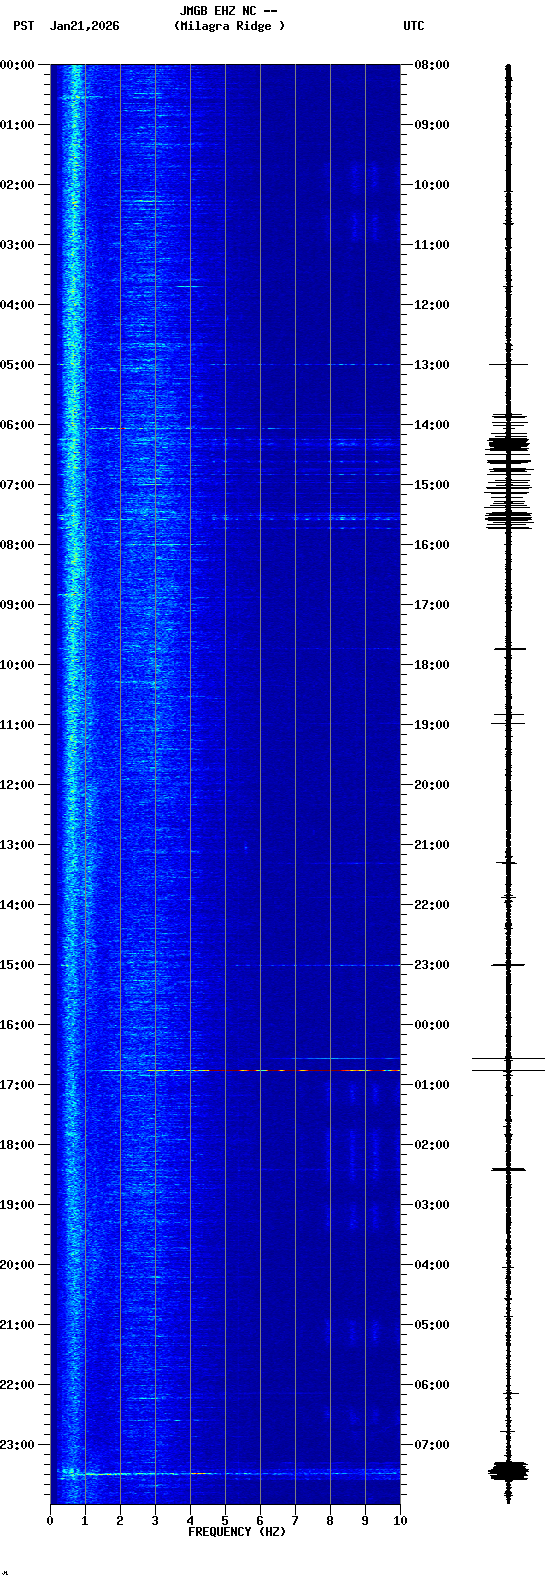This screenshot has height=1584, width=552.
Task: Click the large seismogram spike near 00:45 UTC
Action: click(508, 1070)
